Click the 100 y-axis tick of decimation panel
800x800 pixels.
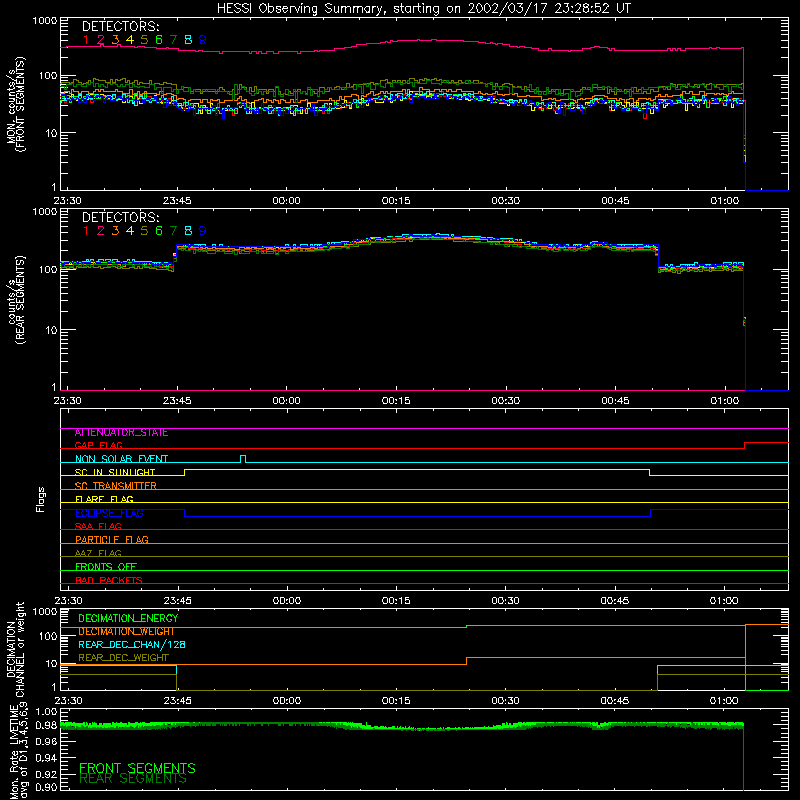click(48, 636)
